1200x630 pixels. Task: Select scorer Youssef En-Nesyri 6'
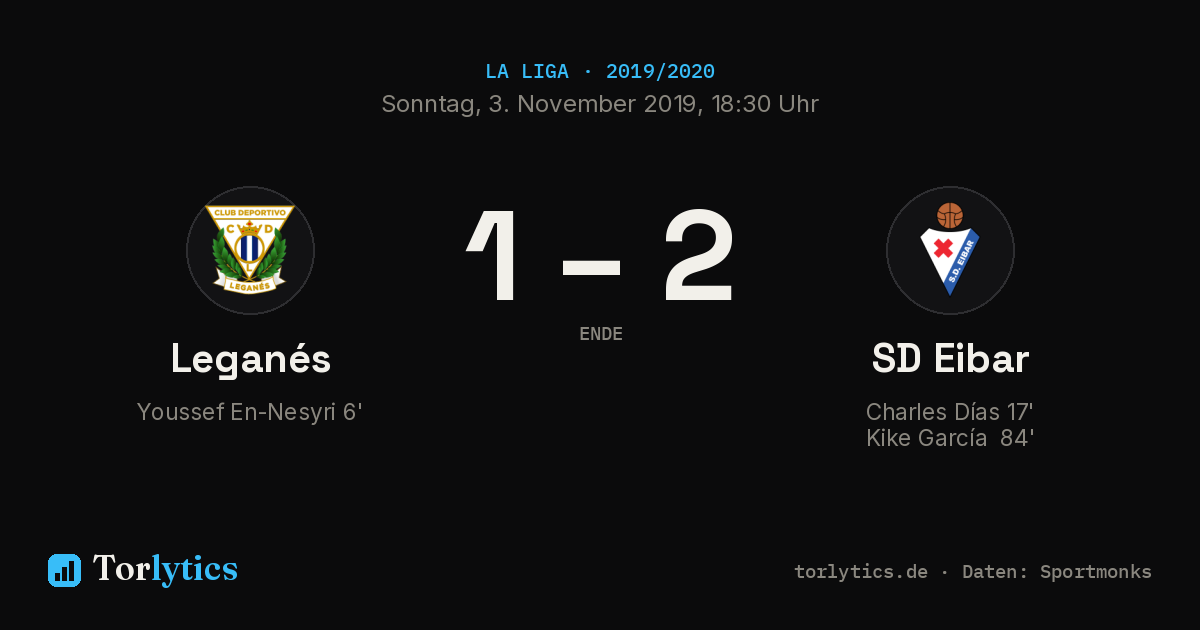(x=249, y=412)
